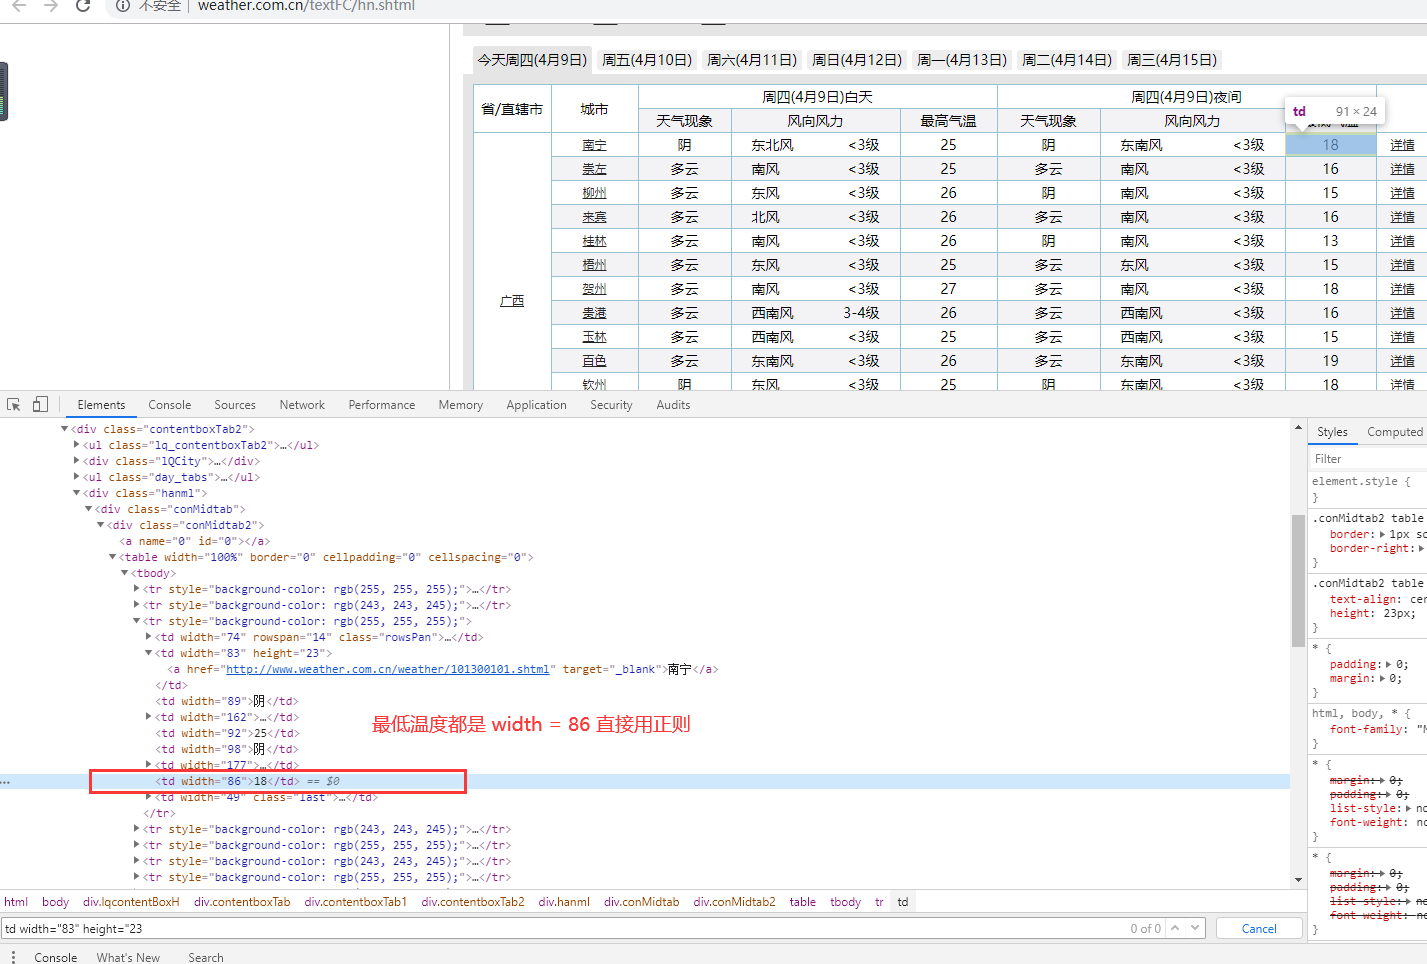
Task: Select the 周日(4月12日) forecast tab
Action: tap(857, 60)
